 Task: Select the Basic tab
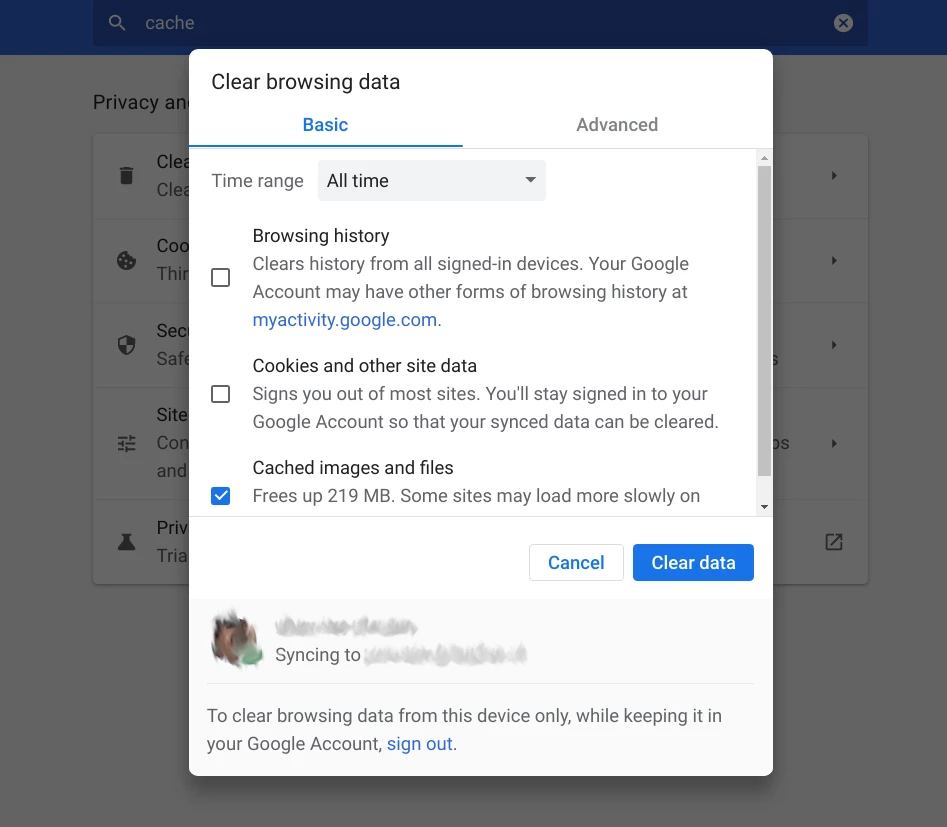click(x=325, y=124)
